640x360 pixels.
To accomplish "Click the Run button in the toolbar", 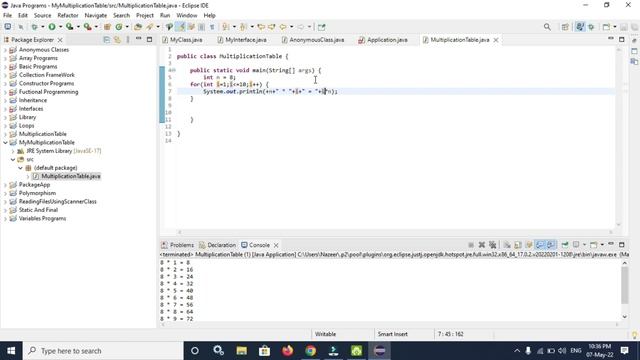I will [x=52, y=27].
